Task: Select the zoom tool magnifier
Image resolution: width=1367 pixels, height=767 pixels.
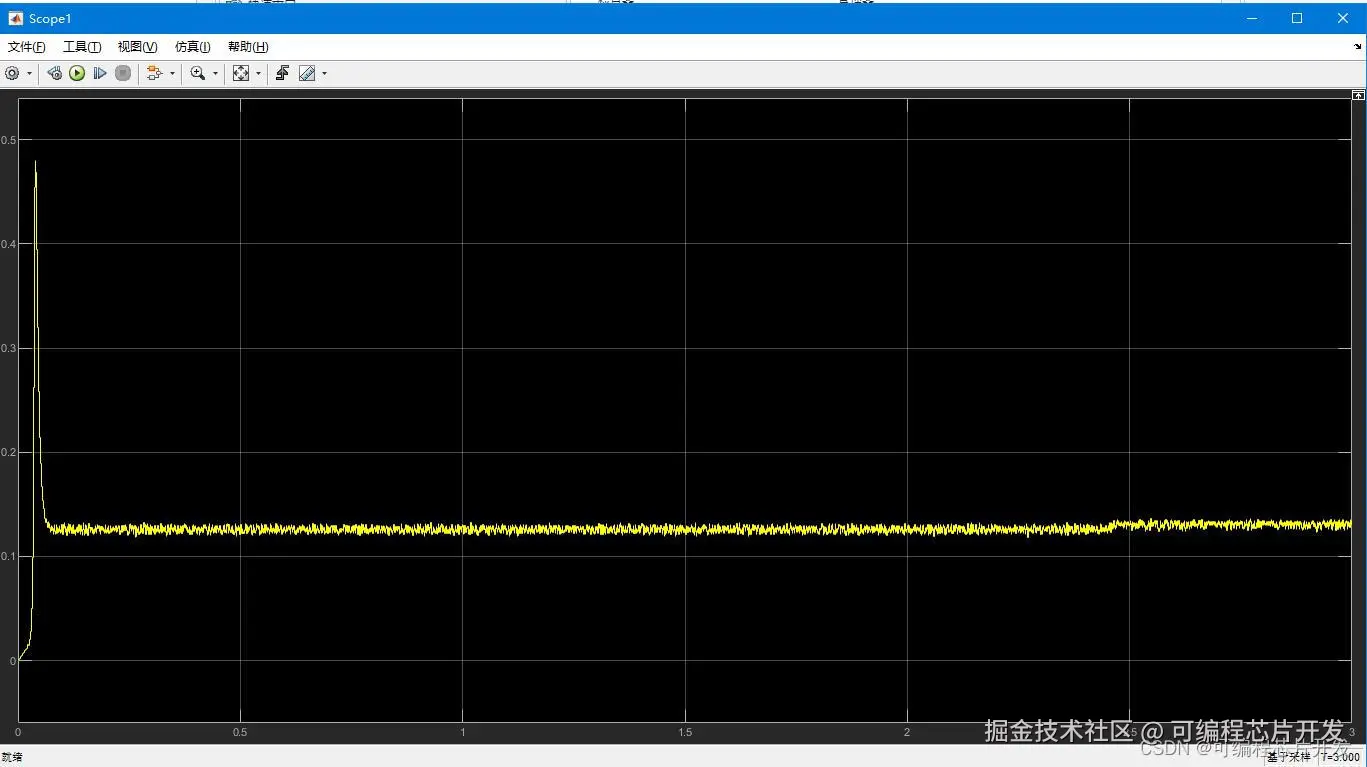Action: (198, 73)
